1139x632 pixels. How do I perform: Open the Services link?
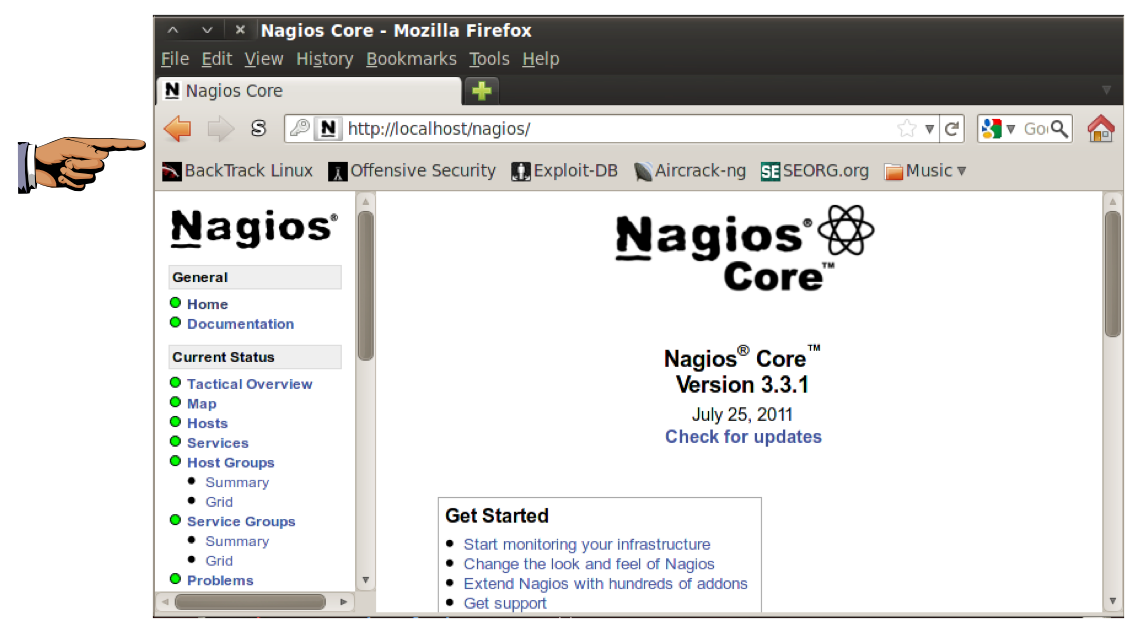click(x=217, y=443)
